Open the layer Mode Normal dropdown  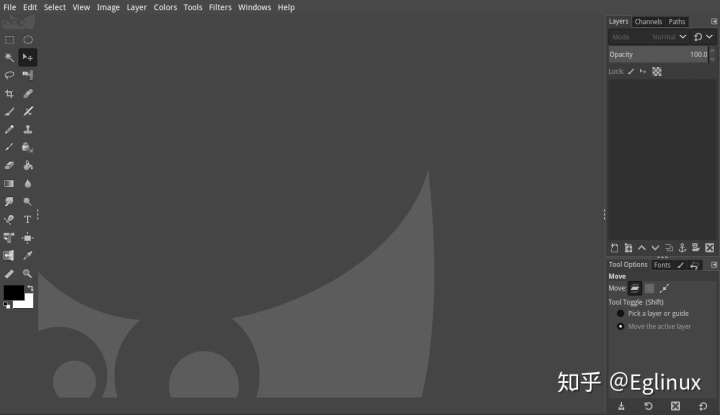point(648,37)
